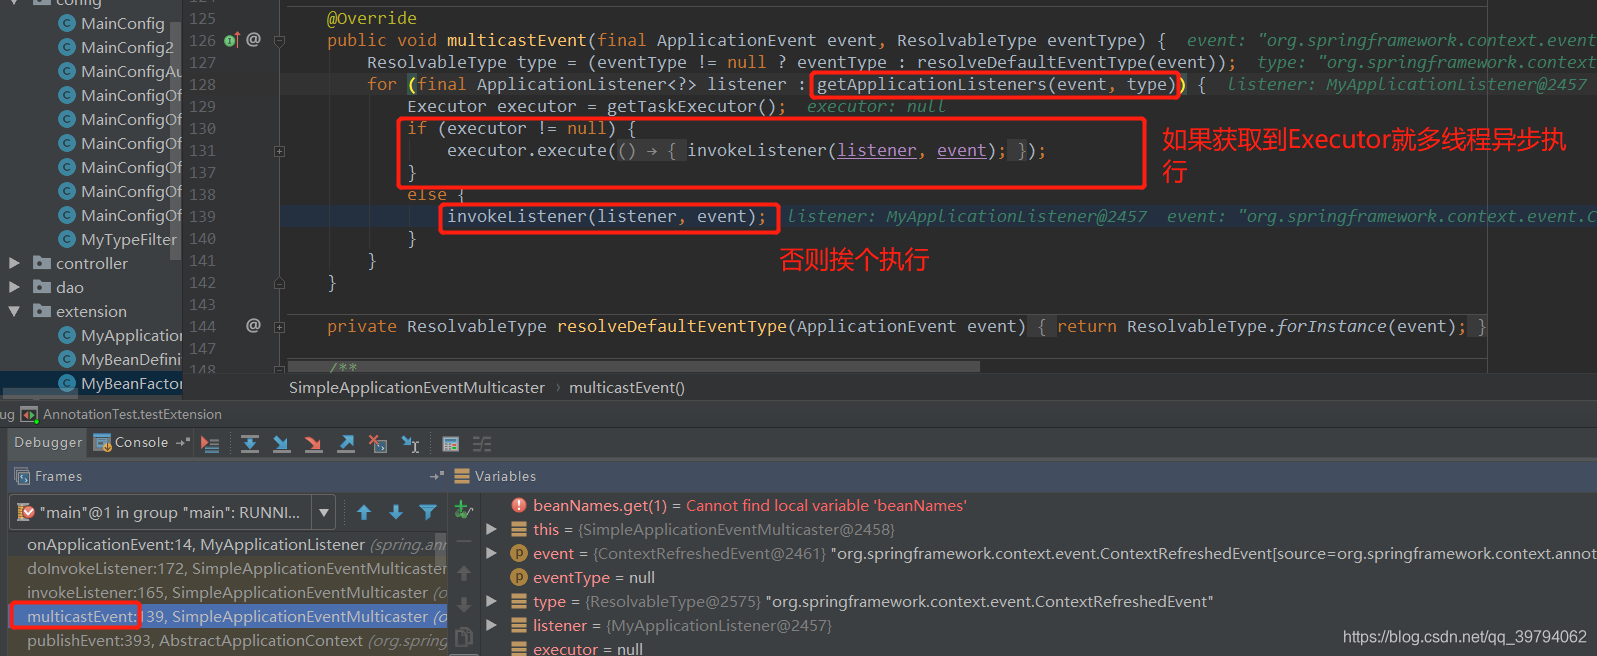The height and width of the screenshot is (656, 1597).
Task: Click line number 139 in the gutter
Action: point(202,217)
